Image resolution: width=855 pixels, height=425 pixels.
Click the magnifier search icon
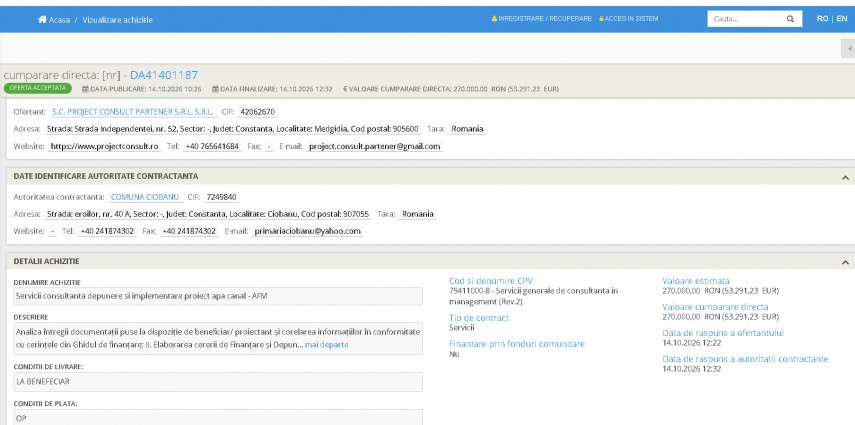pos(790,19)
